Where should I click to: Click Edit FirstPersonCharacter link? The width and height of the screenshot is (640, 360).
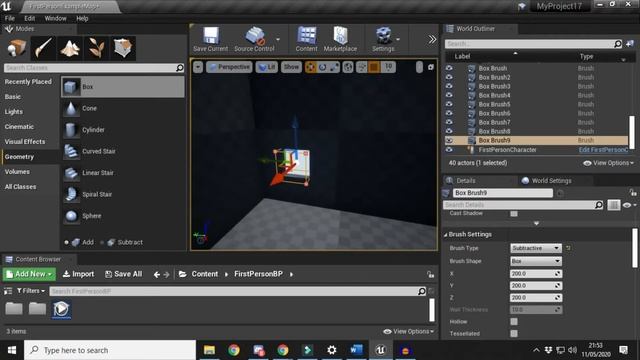pos(603,150)
